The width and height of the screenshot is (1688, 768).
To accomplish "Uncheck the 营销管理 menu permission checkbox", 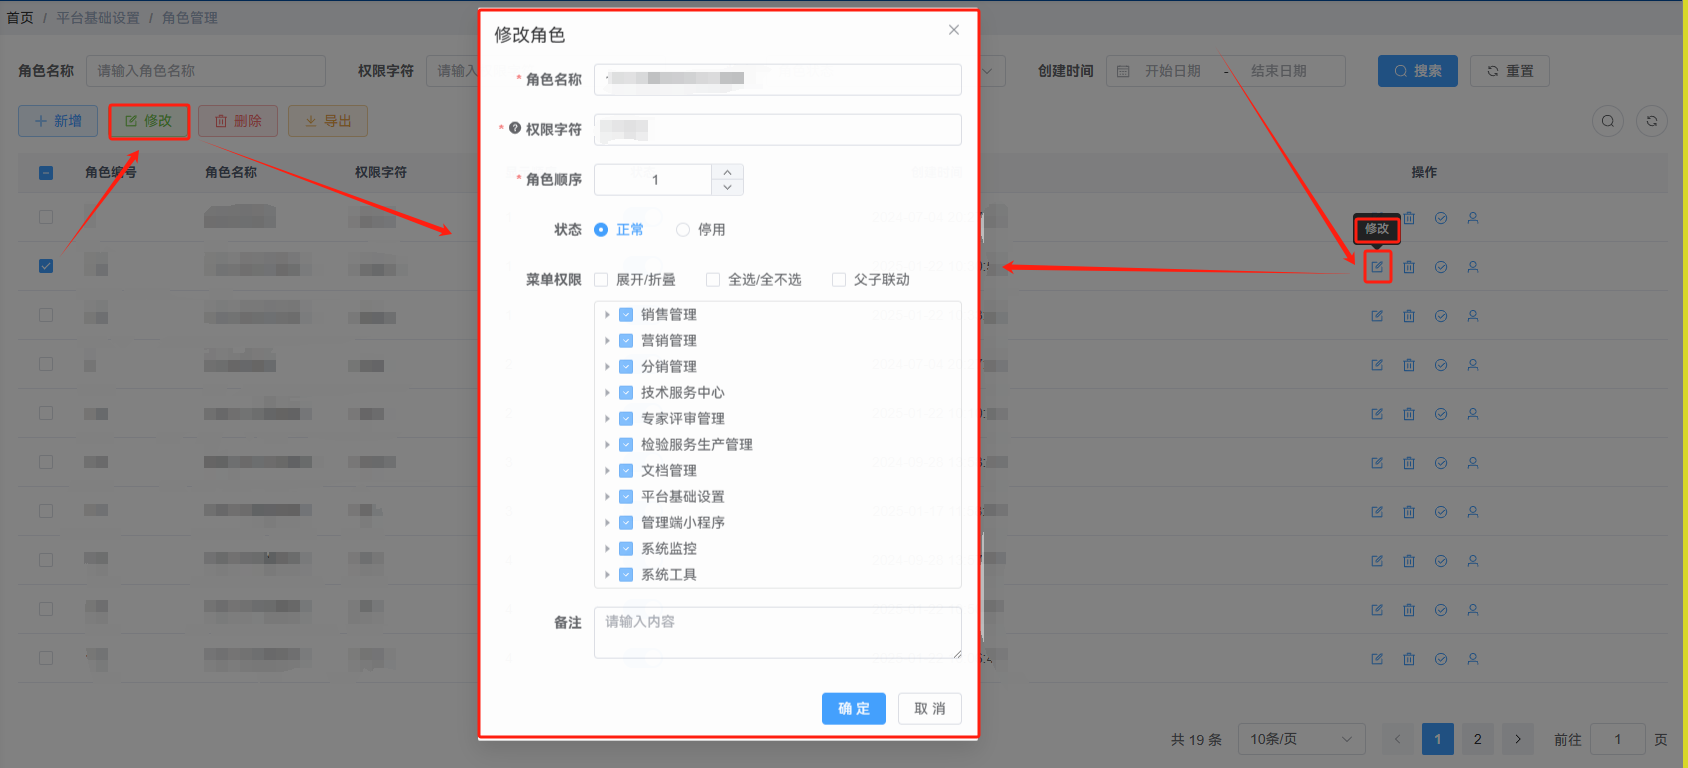I will [626, 341].
